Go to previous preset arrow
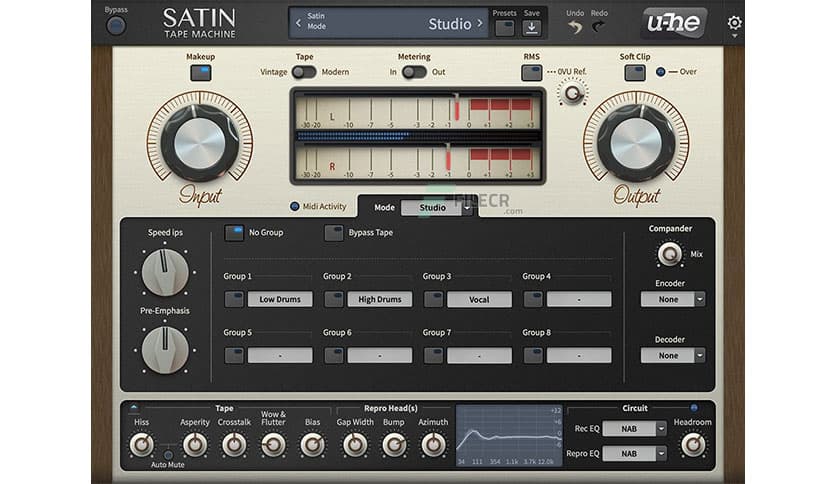 pos(299,23)
